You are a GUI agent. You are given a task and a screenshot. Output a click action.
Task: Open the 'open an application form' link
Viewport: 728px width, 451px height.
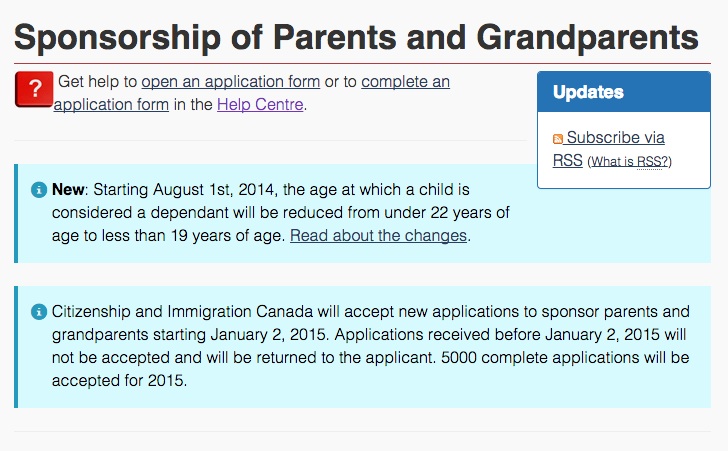tap(231, 82)
